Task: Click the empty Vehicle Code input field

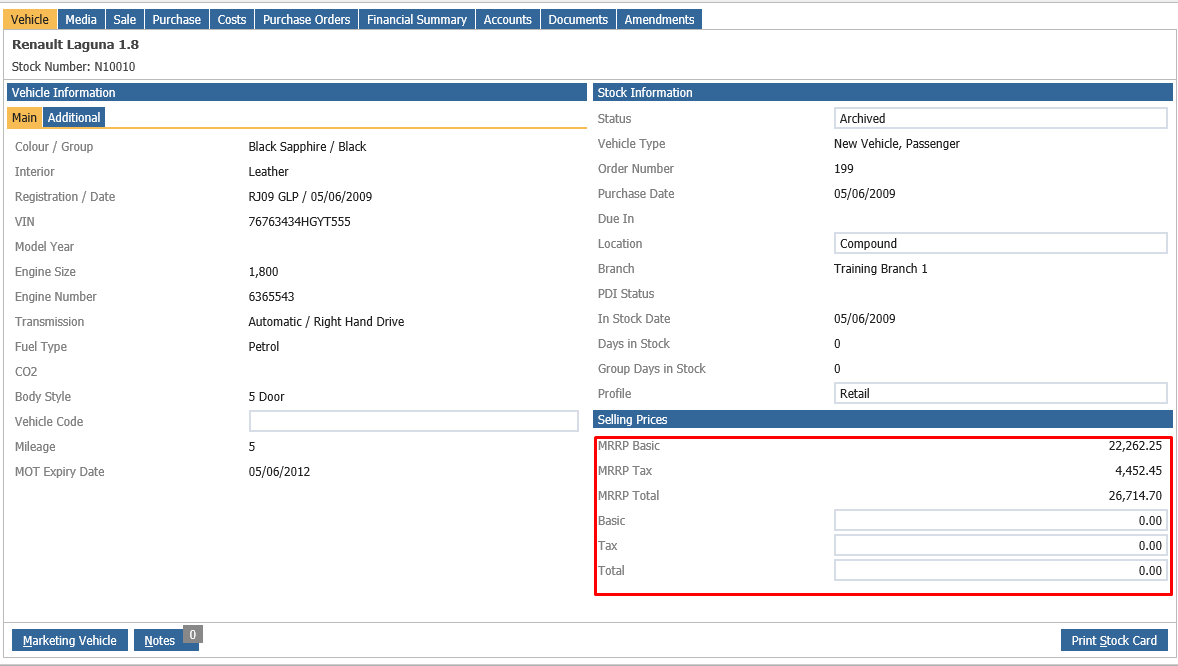Action: pyautogui.click(x=413, y=421)
